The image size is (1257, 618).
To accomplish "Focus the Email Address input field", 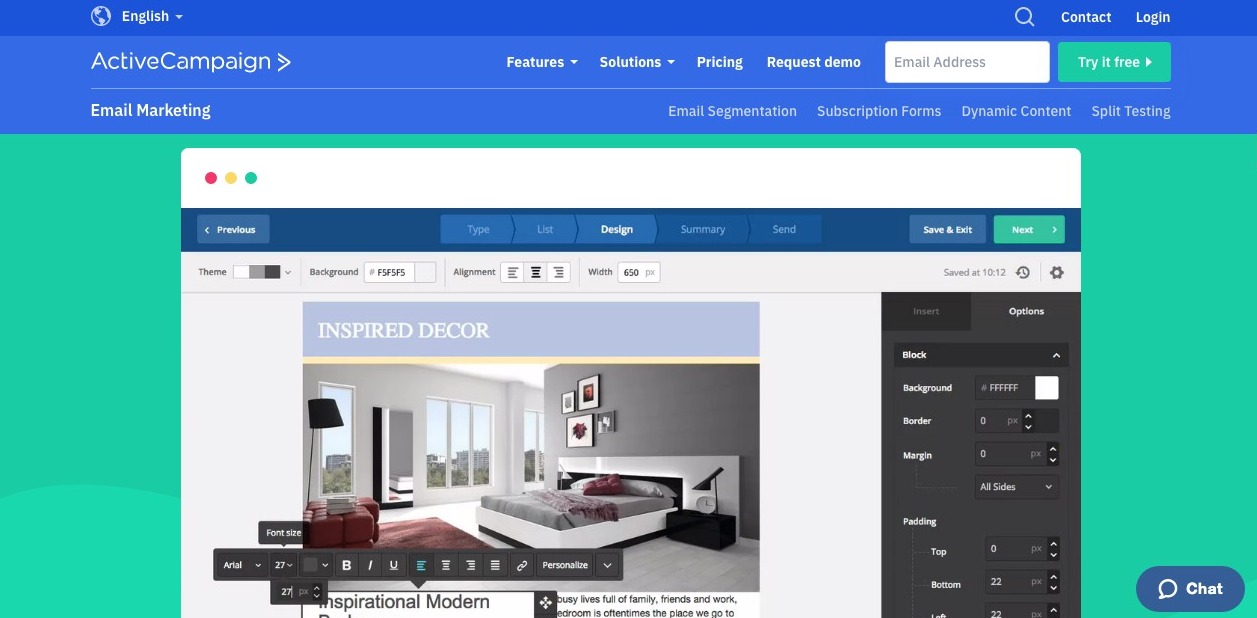I will (x=967, y=62).
